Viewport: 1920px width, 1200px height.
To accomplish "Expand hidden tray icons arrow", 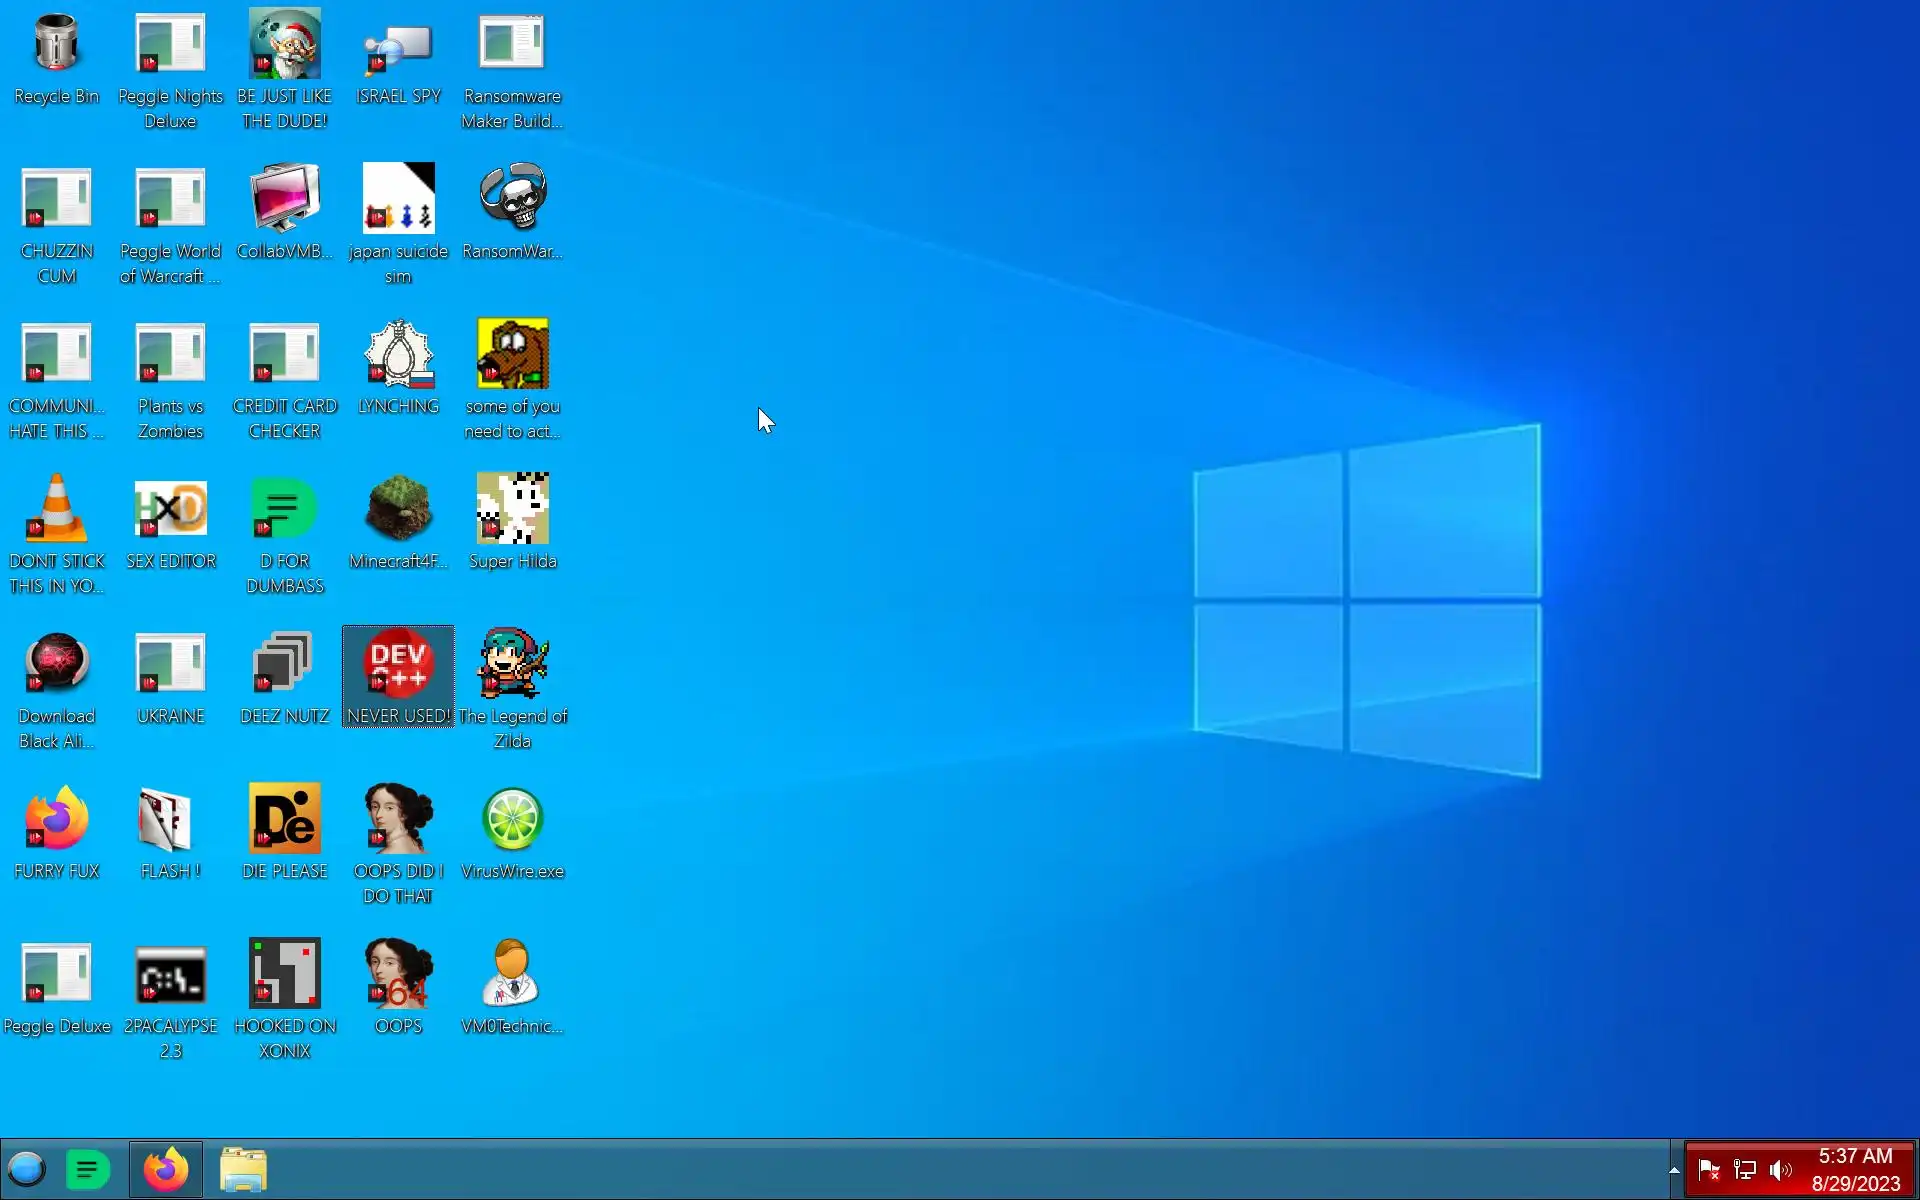I will click(1673, 1169).
